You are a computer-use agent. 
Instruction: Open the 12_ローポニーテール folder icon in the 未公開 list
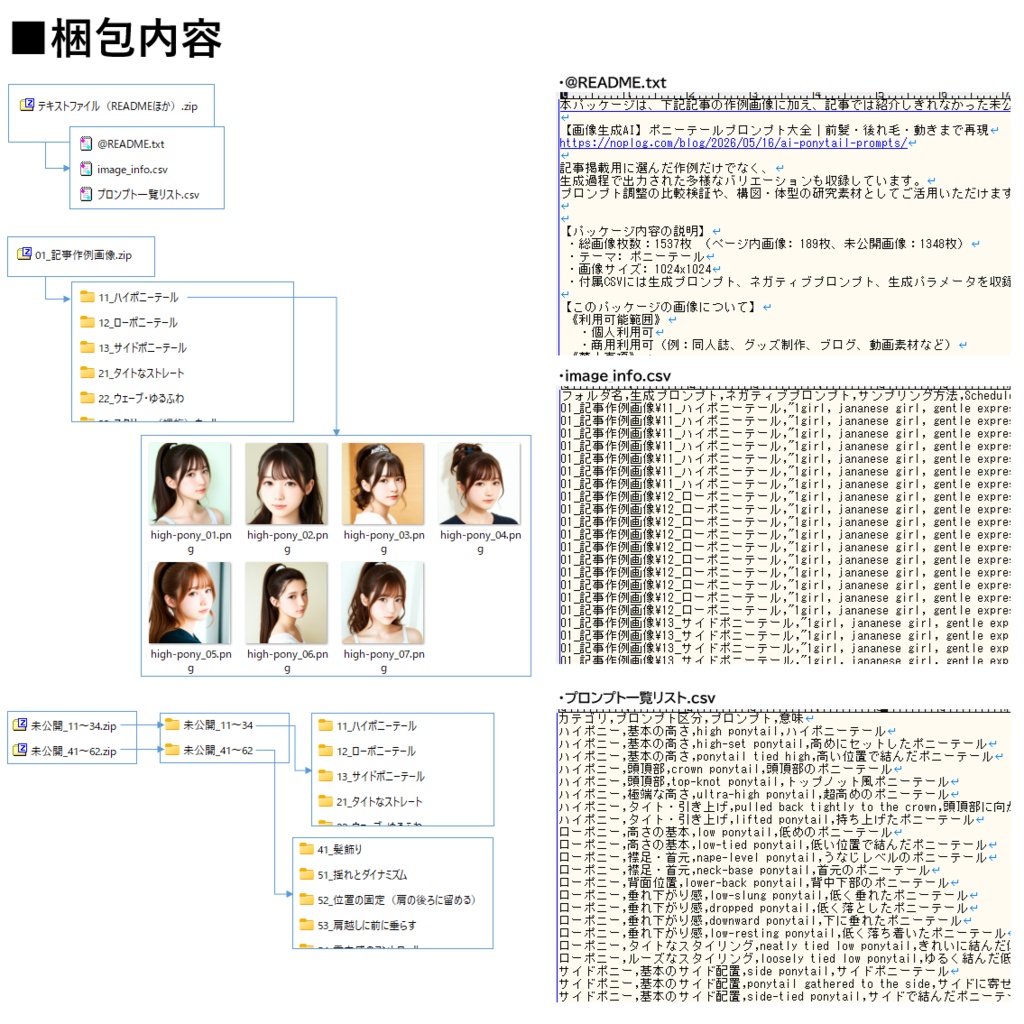[325, 750]
